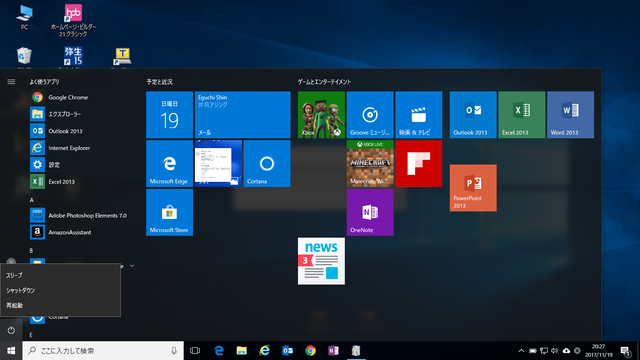Viewport: 640px width, 360px height.
Task: Click the taskbar search box ここに入力して検索
Action: tap(103, 351)
